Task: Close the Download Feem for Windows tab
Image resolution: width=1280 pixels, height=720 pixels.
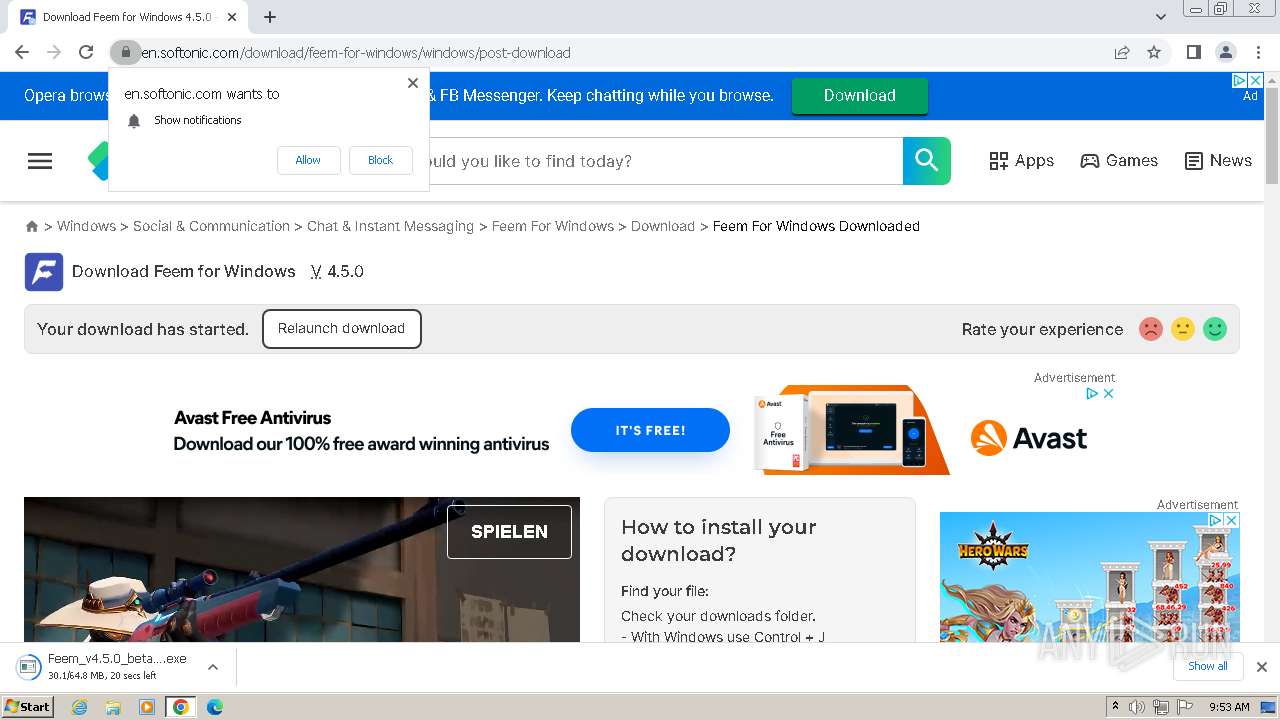Action: tap(233, 17)
